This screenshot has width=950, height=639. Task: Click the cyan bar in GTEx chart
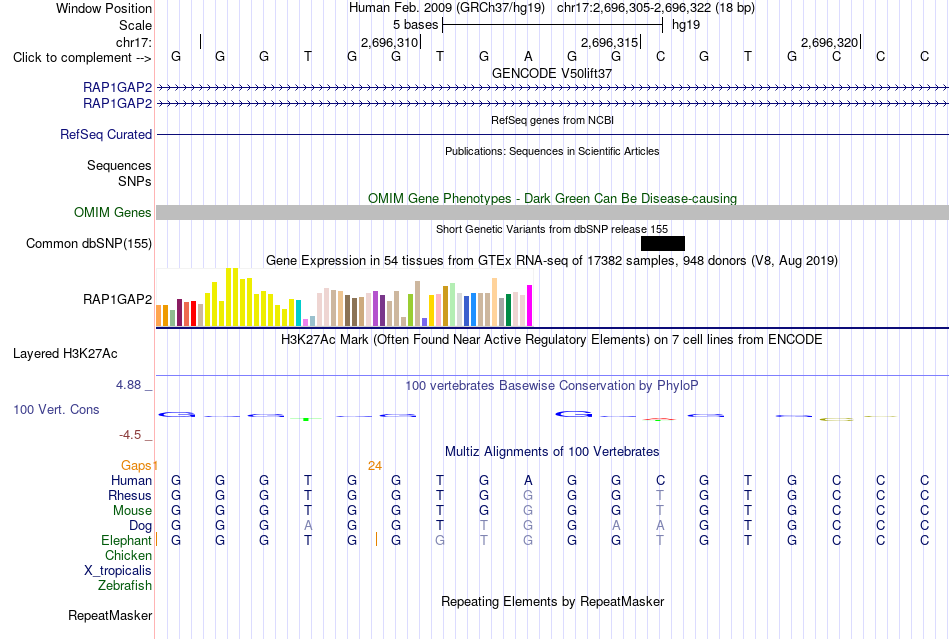coord(298,313)
